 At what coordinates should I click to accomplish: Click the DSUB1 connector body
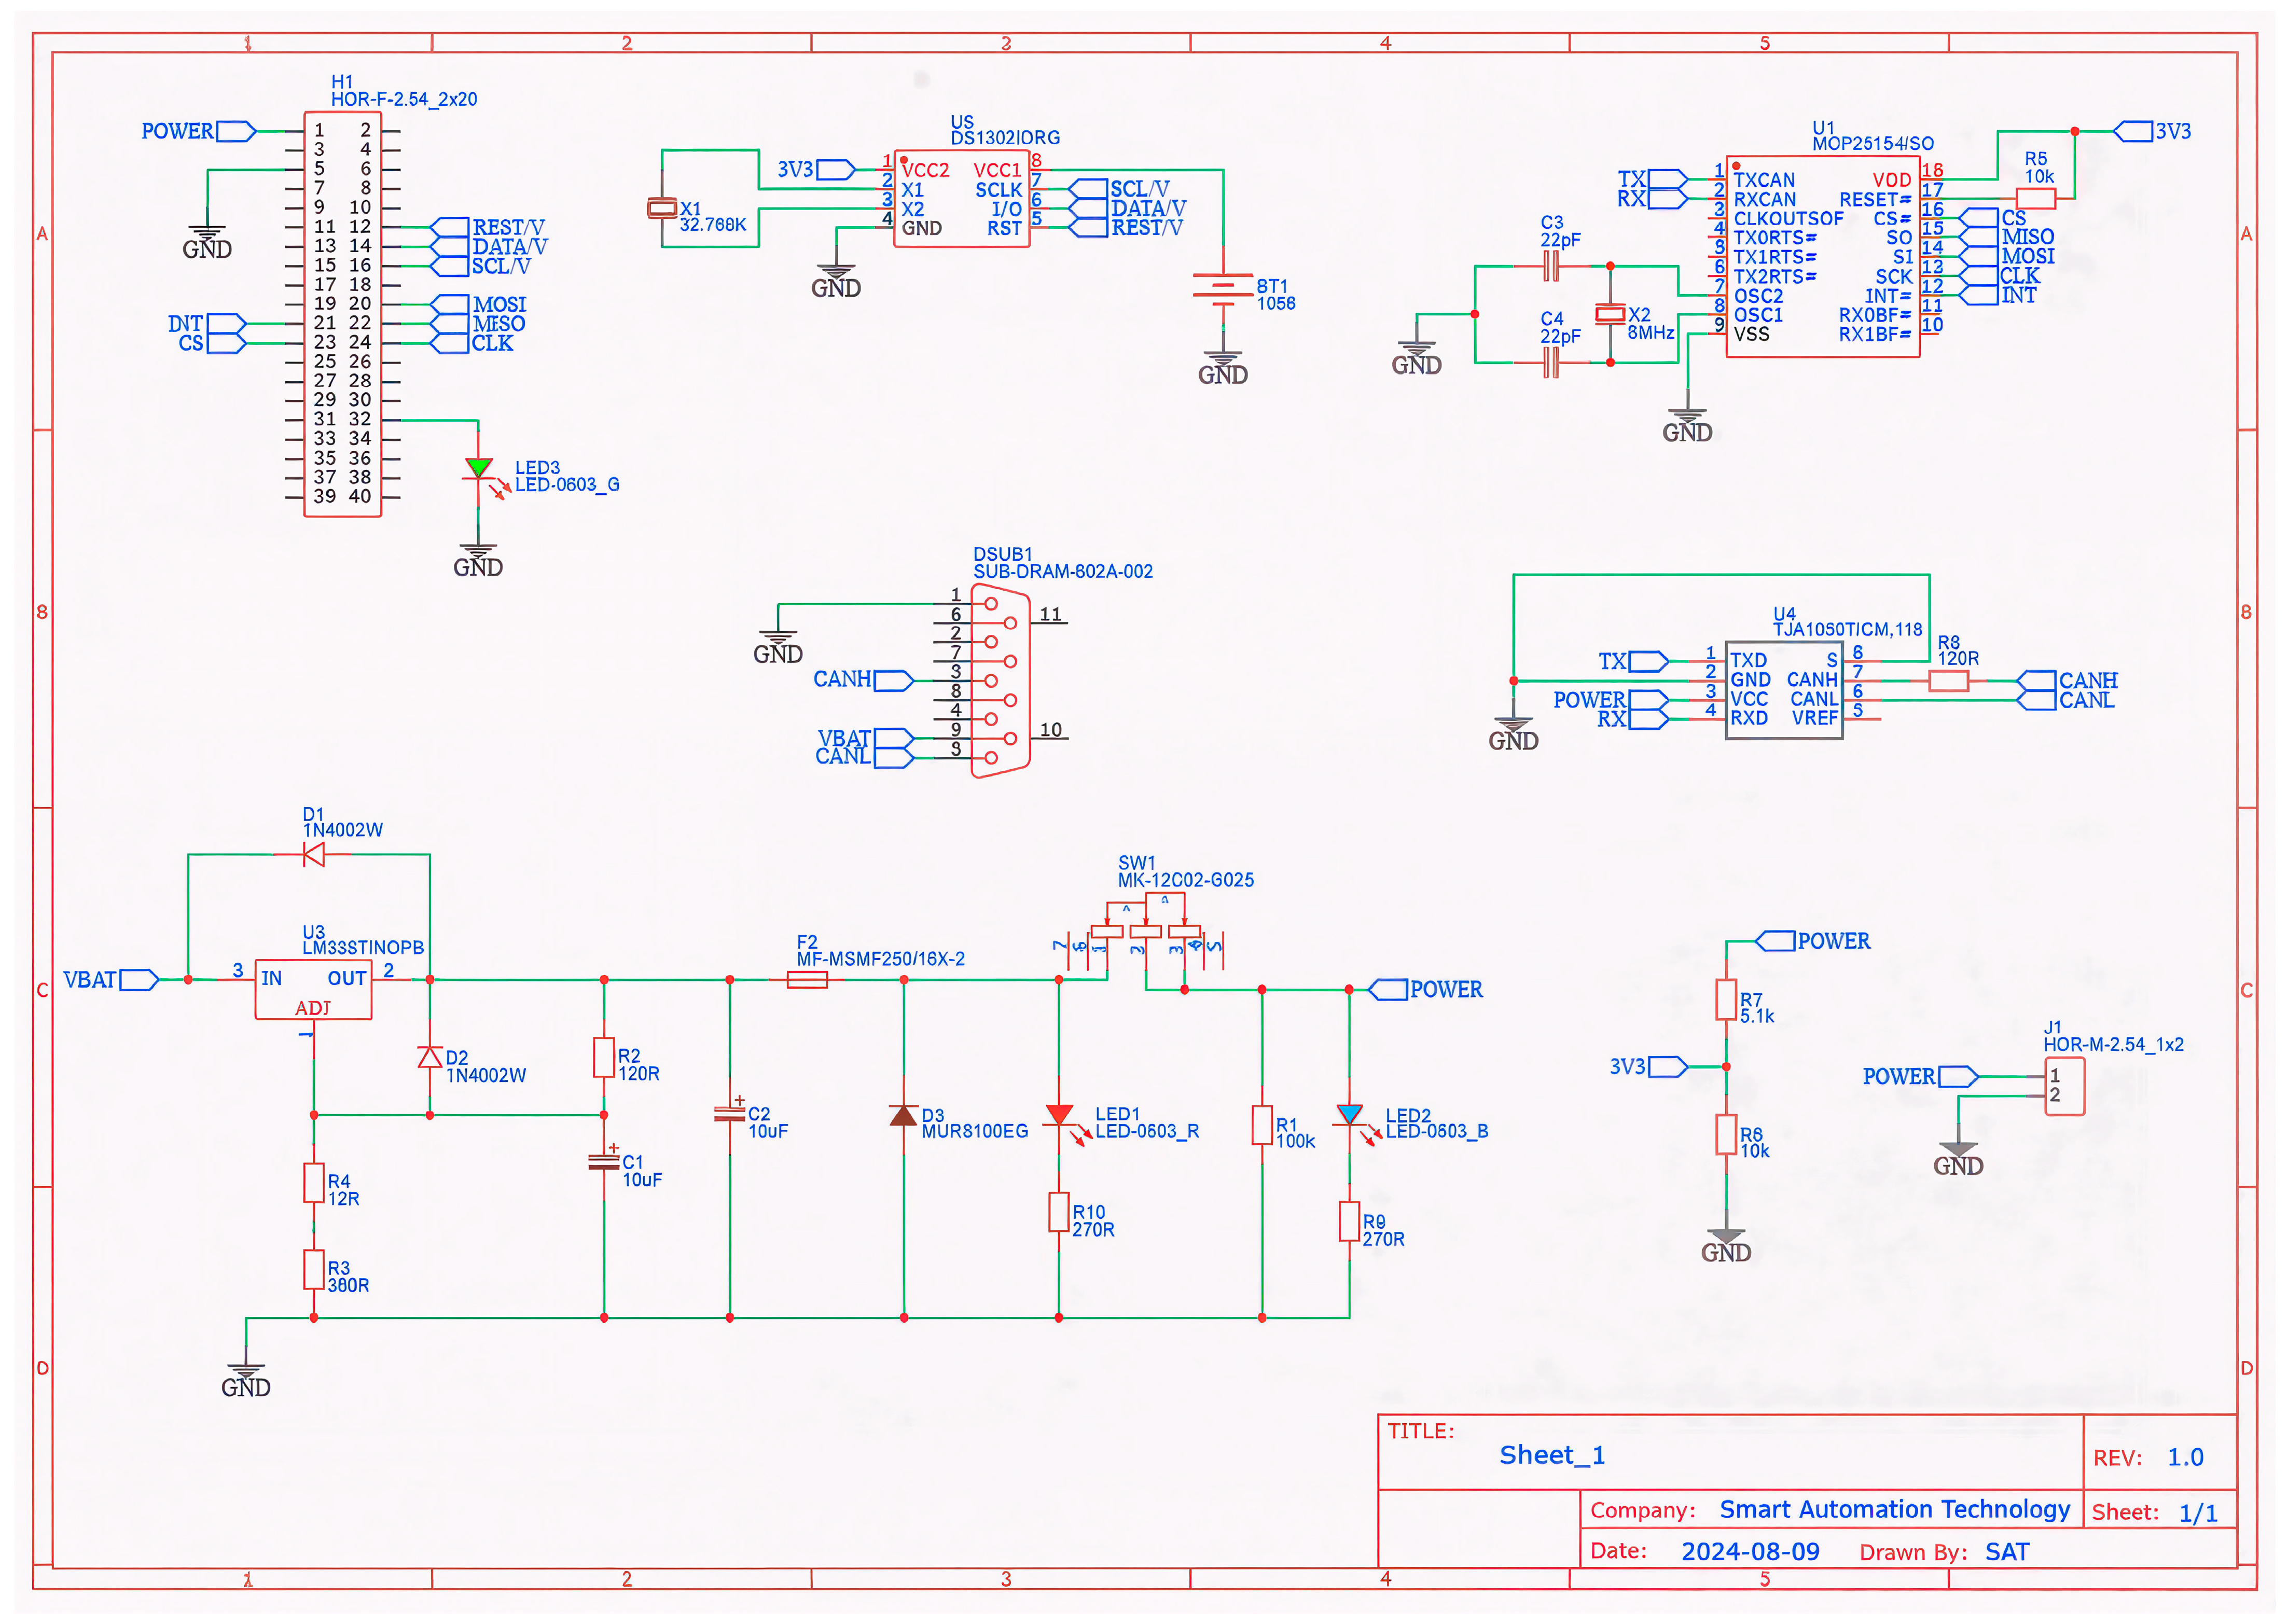click(999, 681)
